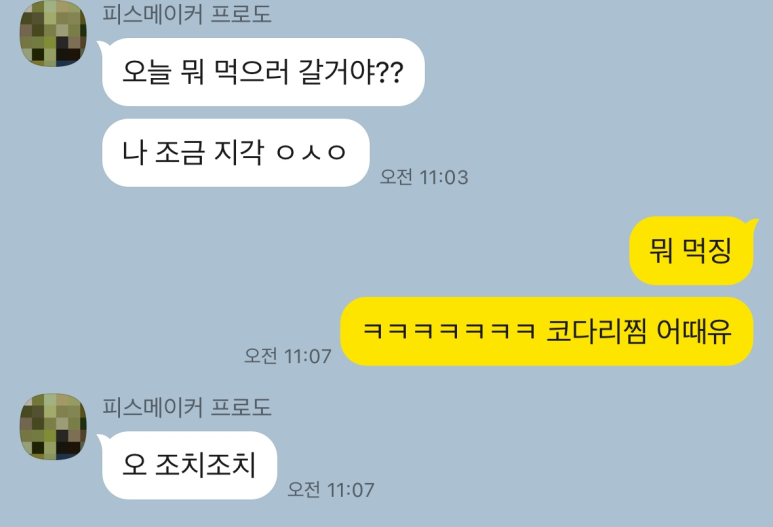Select the message 나 조금 지각 ㅇㅅㅇ
The width and height of the screenshot is (773, 527).
tap(234, 152)
